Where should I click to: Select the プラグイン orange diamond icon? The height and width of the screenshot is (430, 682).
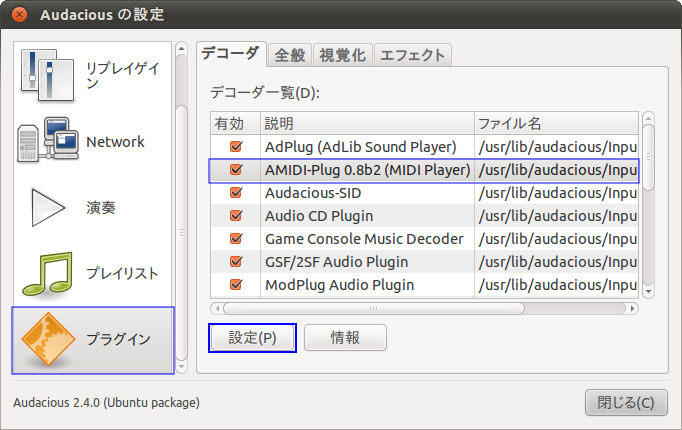(x=48, y=340)
